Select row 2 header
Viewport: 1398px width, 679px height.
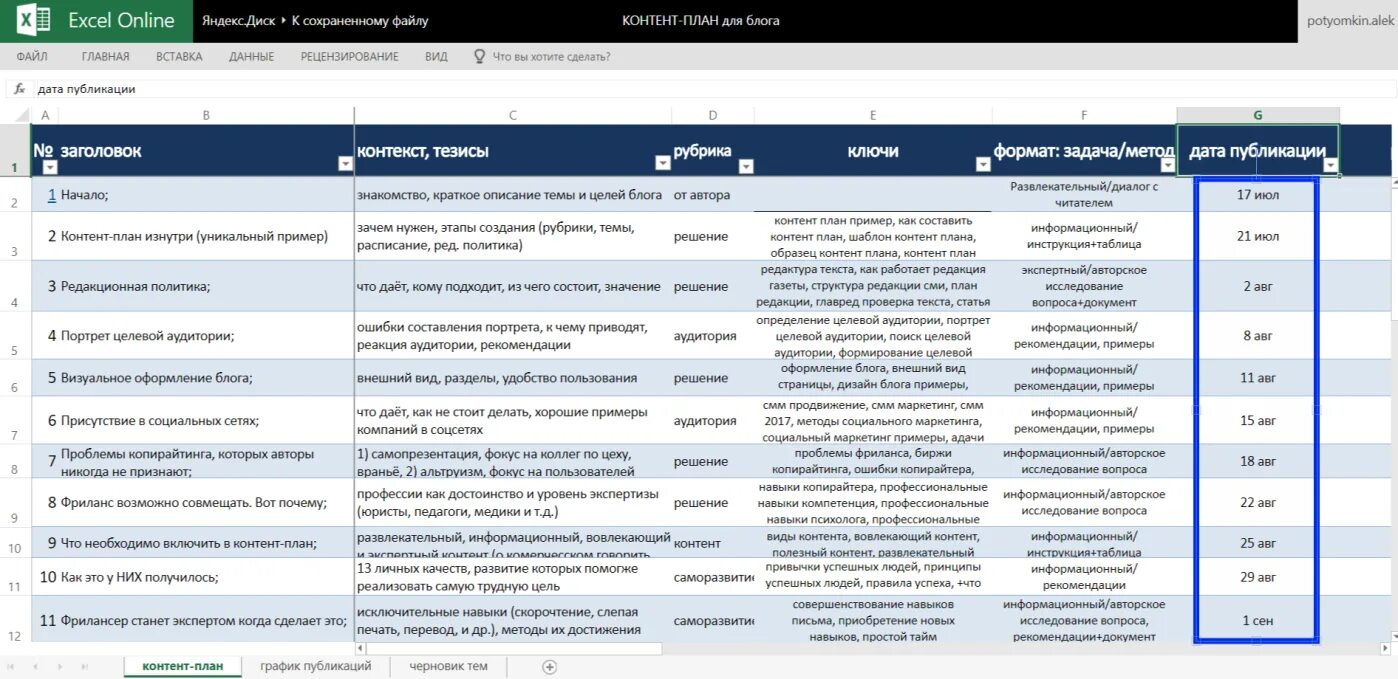click(15, 195)
